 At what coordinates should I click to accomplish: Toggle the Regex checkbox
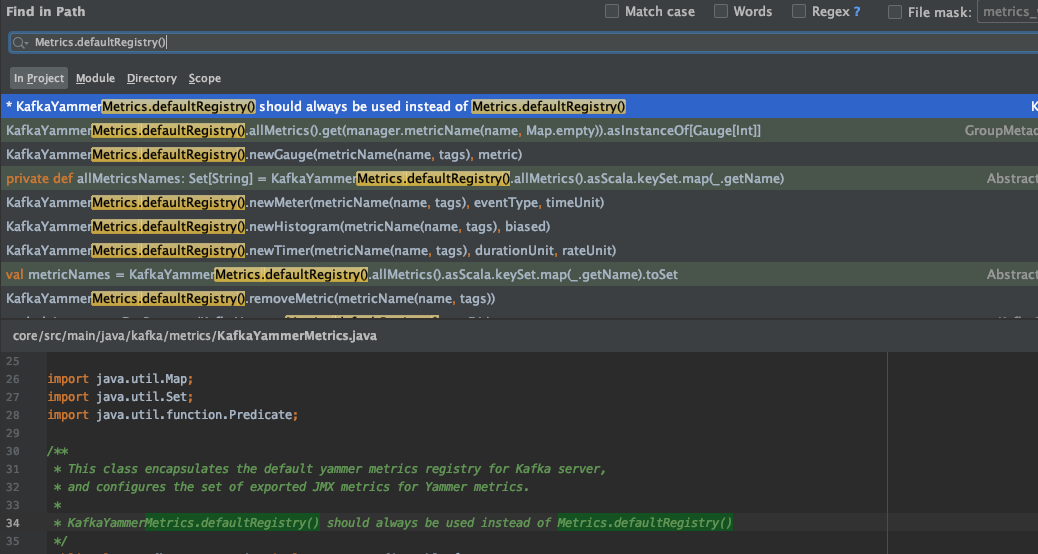click(799, 12)
